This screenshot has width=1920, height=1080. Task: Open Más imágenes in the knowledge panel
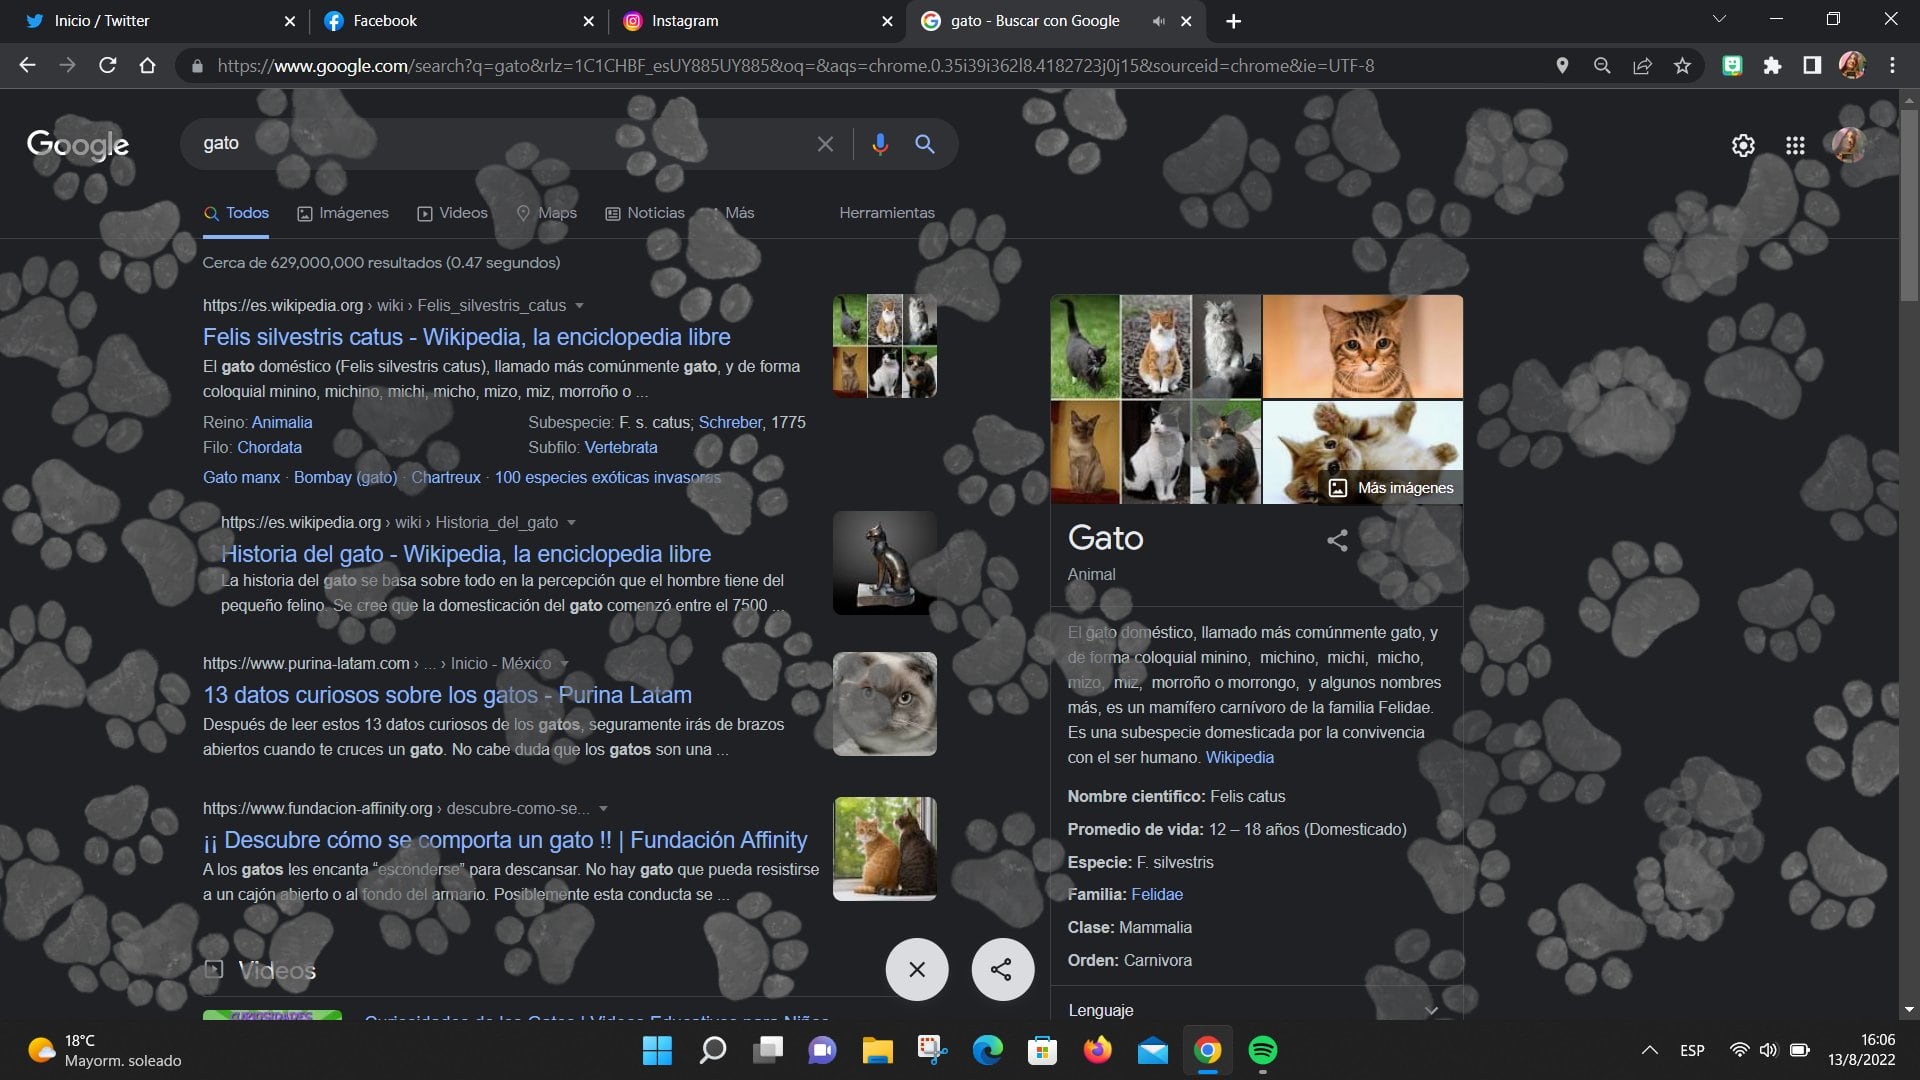tap(1391, 488)
